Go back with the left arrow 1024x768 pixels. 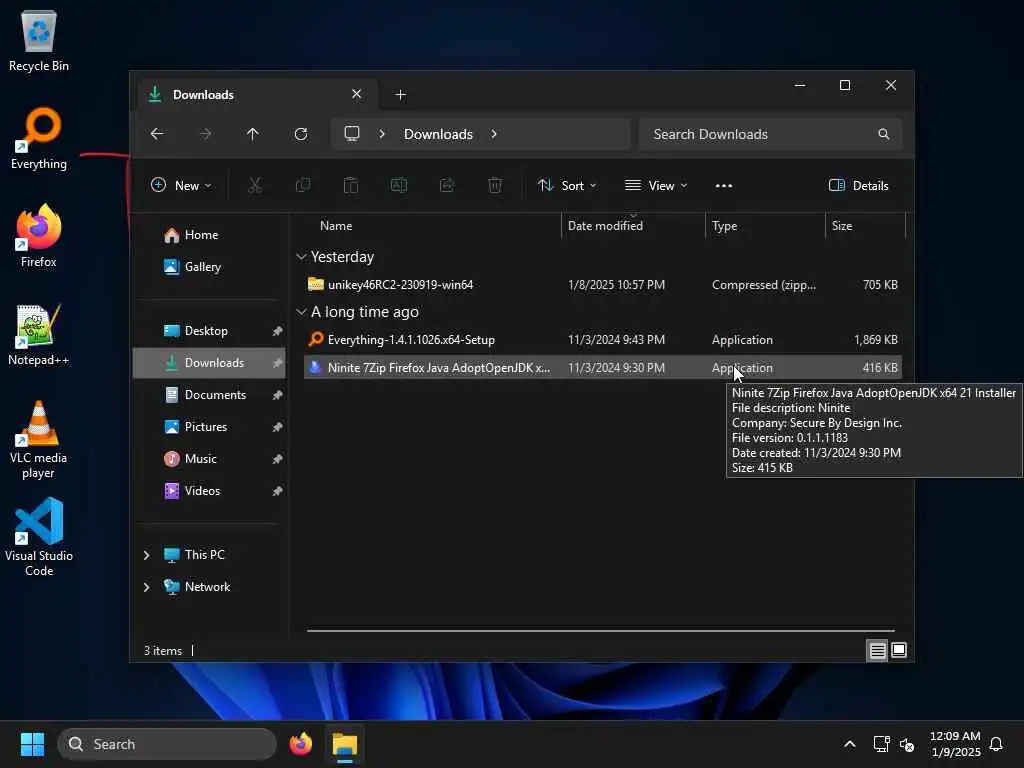(x=157, y=134)
